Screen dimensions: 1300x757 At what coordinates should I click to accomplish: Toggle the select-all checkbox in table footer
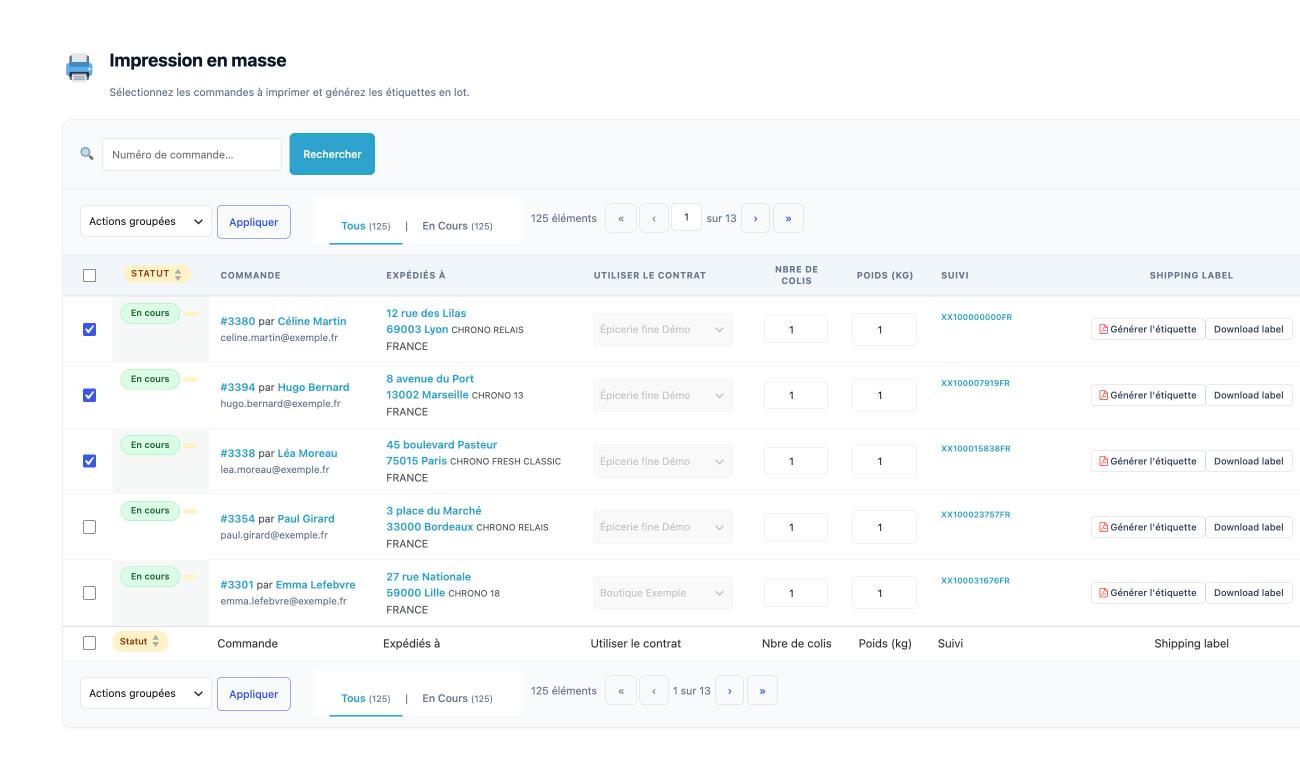(89, 643)
